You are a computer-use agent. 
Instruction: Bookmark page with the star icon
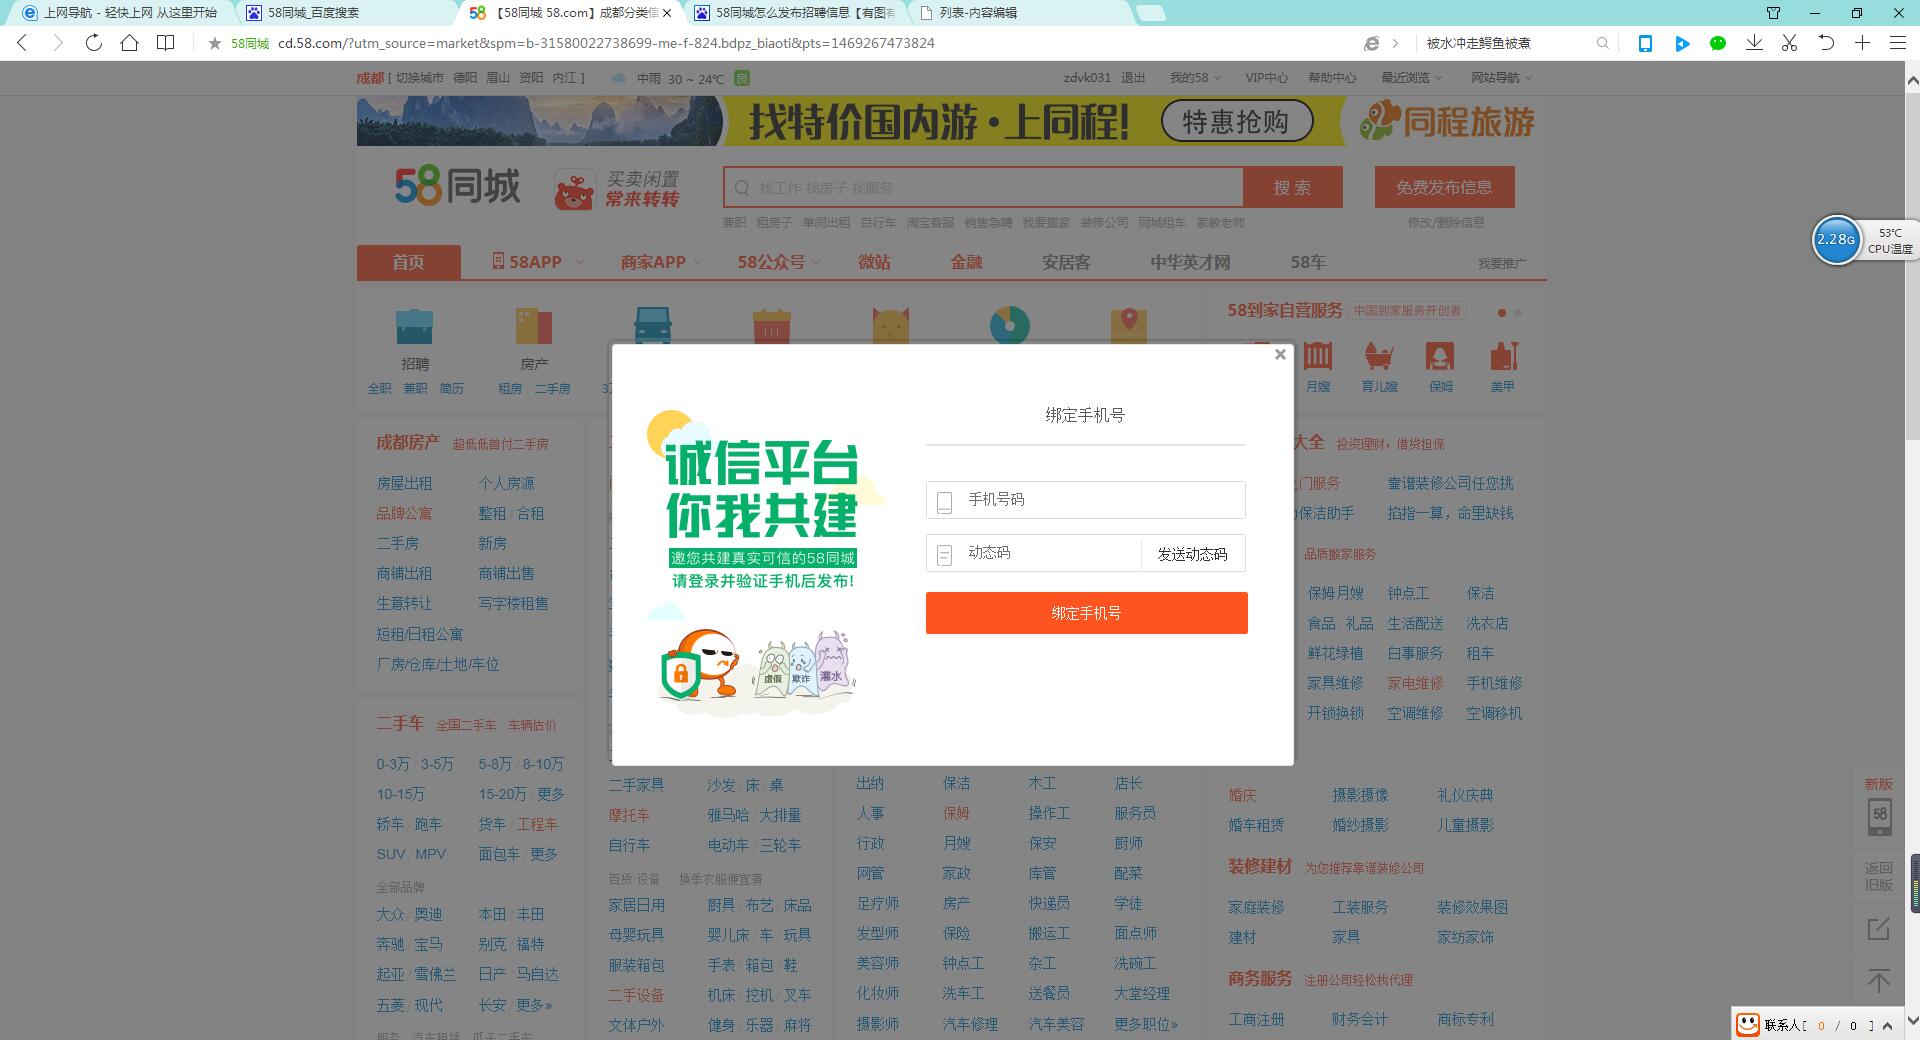(214, 43)
